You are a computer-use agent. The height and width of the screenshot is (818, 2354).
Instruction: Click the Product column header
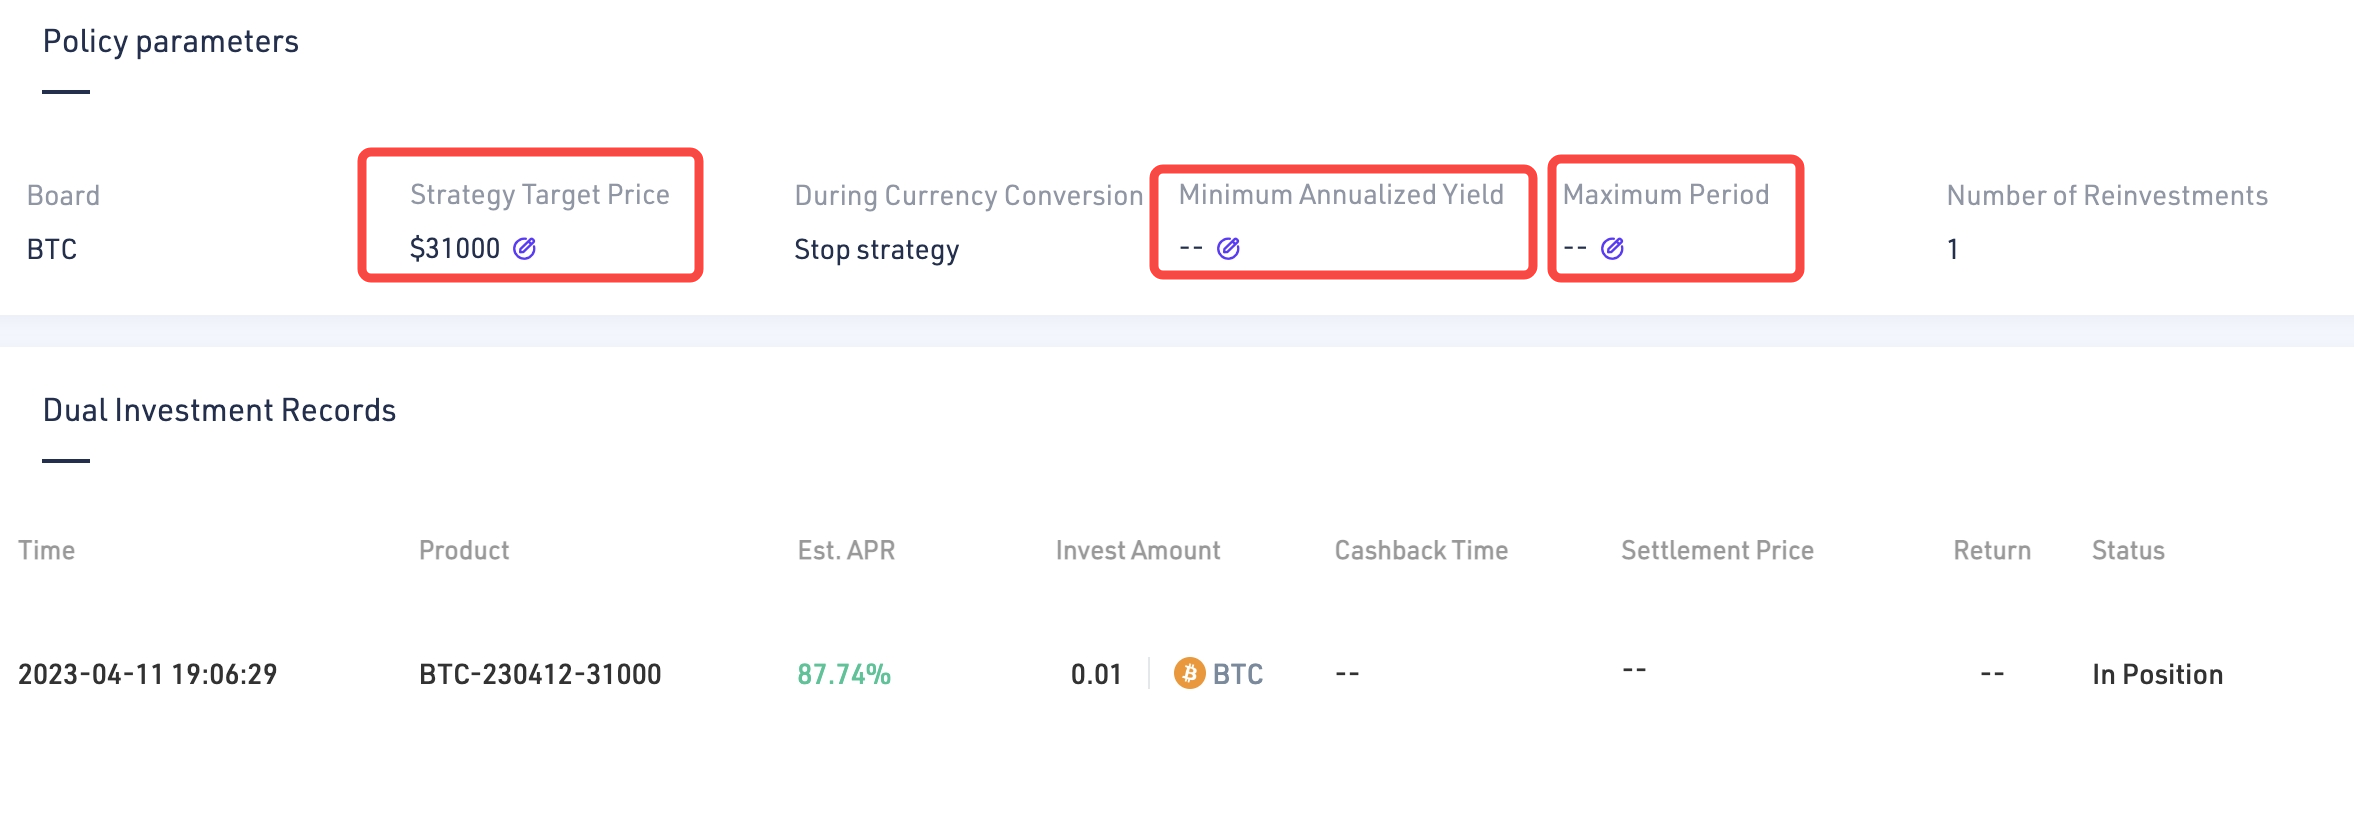[464, 550]
